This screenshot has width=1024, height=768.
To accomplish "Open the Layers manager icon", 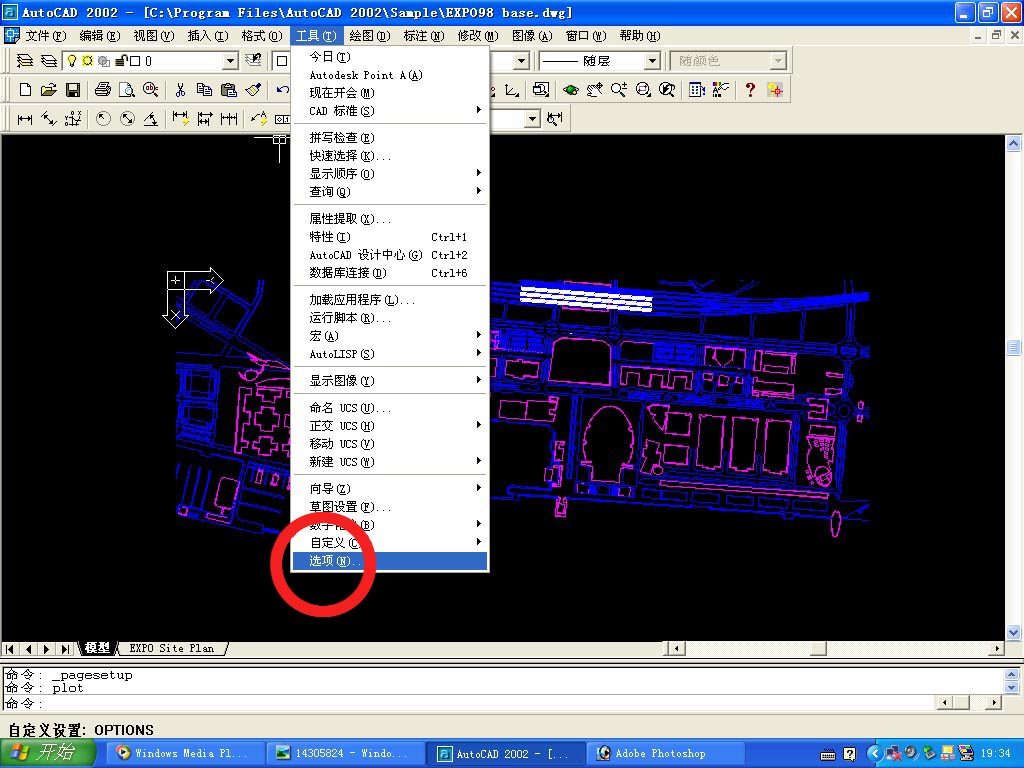I will [48, 61].
